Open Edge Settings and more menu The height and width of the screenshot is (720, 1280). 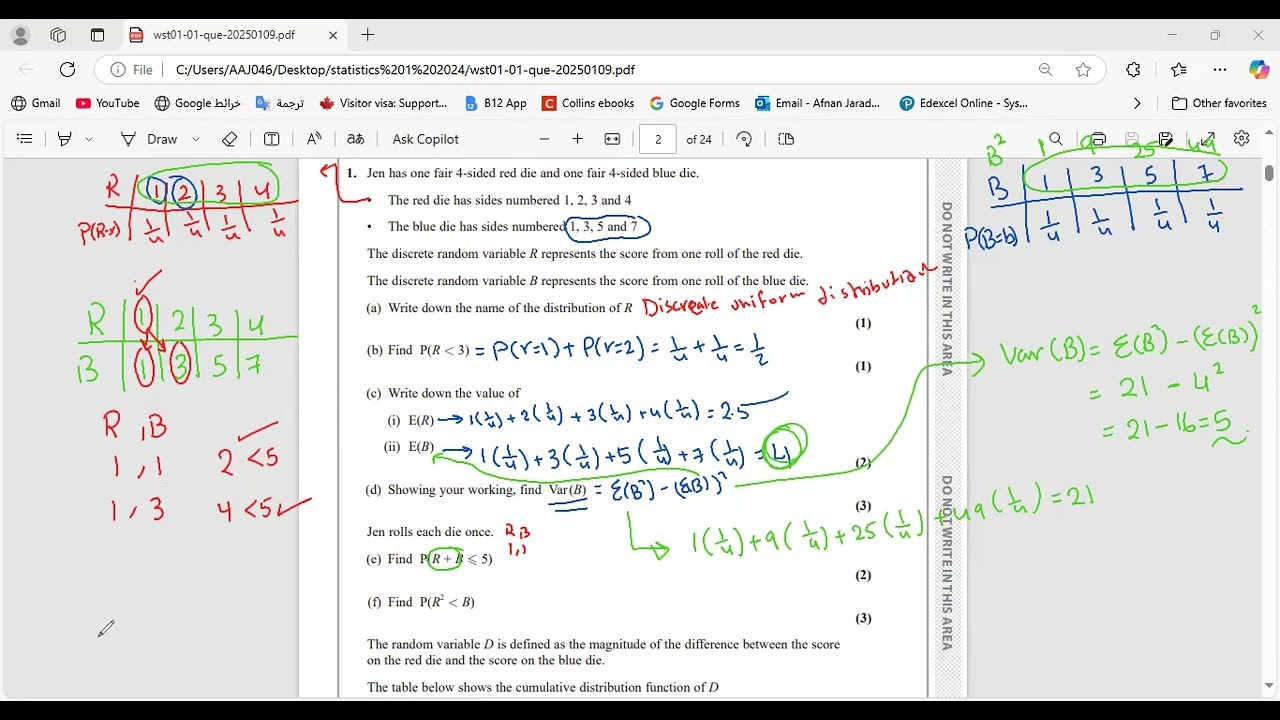(1220, 70)
